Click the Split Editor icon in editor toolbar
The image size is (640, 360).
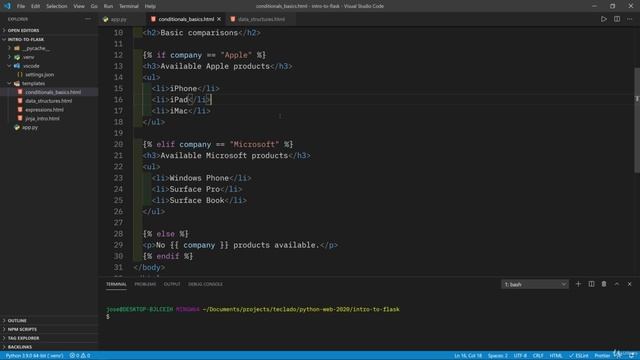[617, 19]
